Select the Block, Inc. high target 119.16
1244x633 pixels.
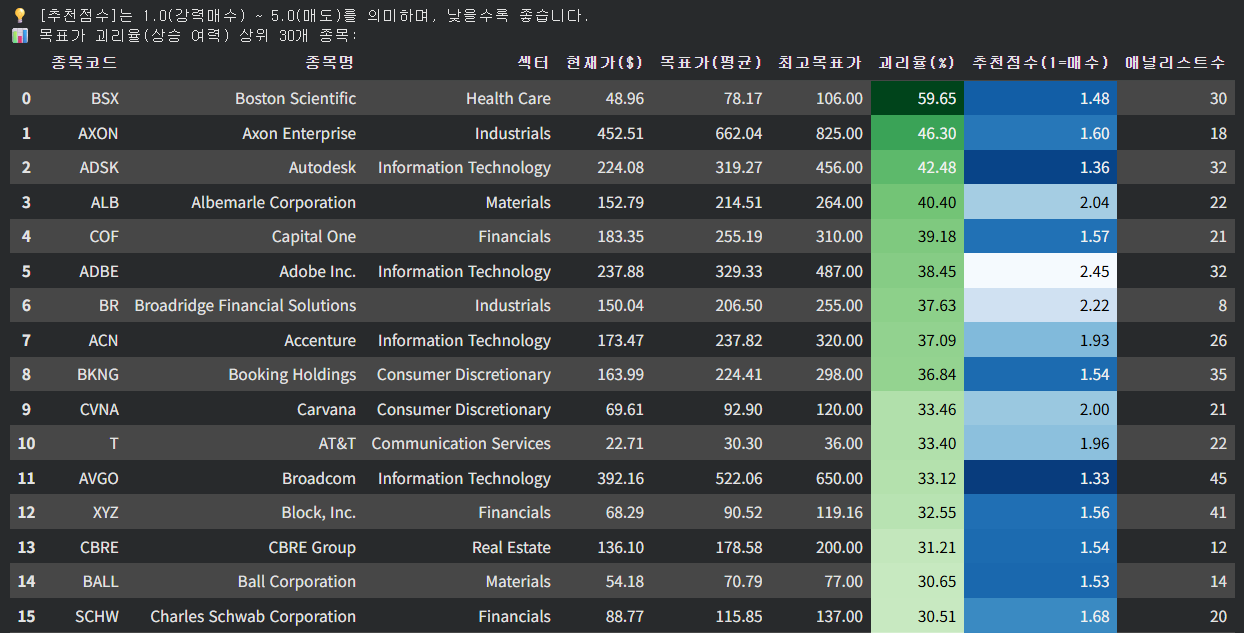click(839, 512)
